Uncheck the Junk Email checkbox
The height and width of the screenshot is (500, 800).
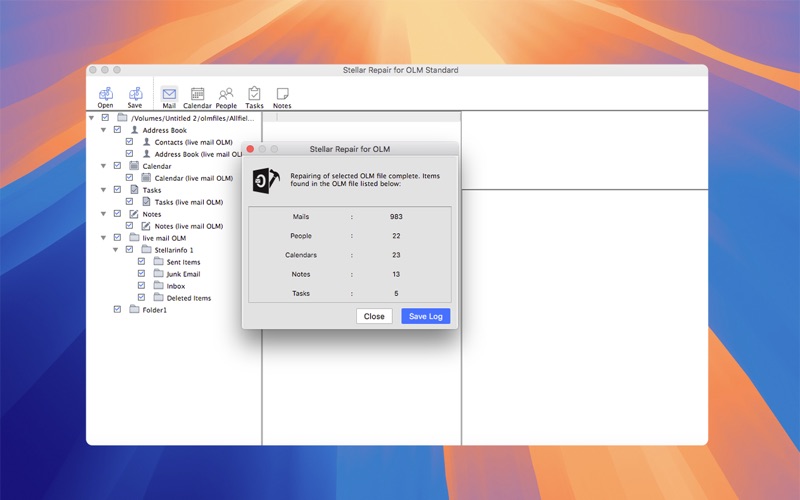click(141, 273)
